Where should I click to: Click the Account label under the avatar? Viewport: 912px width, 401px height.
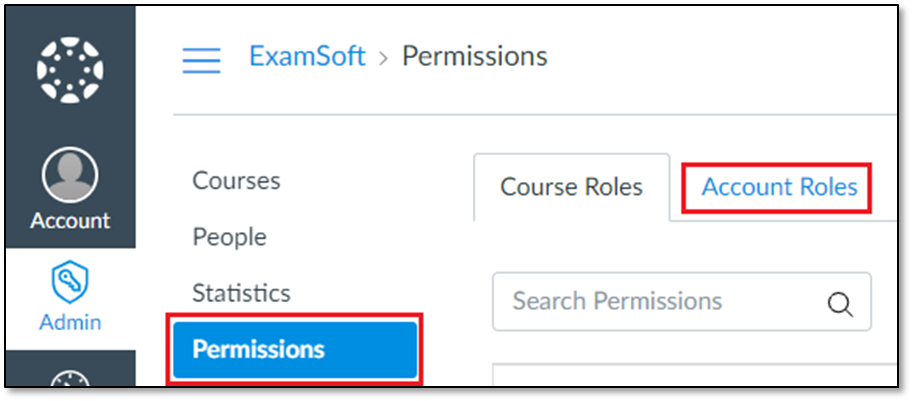(x=70, y=221)
